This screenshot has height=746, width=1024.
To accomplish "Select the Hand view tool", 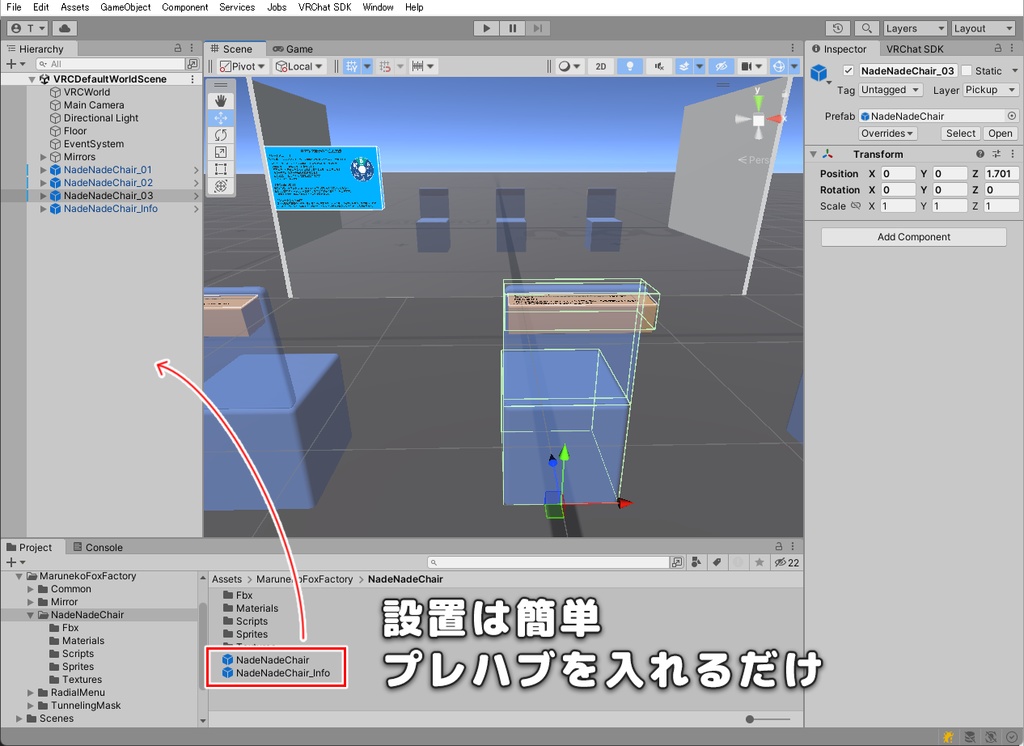I will [221, 101].
